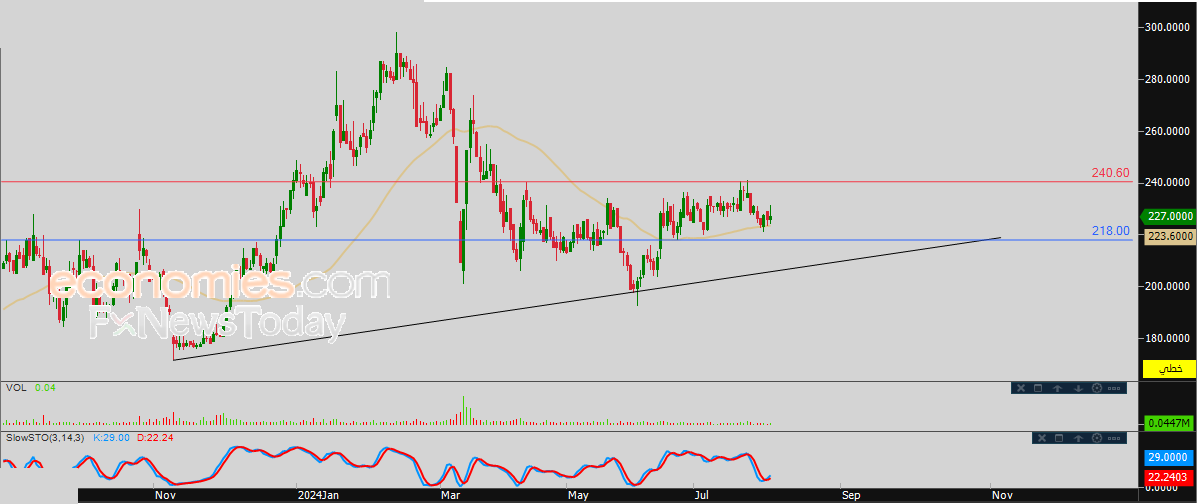
Task: Open VOL indicator settings gear
Action: [1097, 388]
